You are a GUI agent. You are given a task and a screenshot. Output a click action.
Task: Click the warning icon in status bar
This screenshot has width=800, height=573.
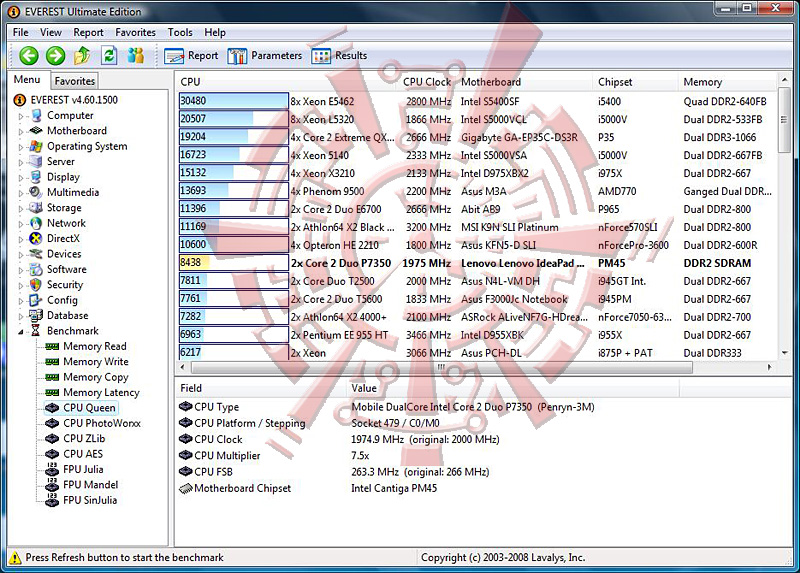[15, 557]
